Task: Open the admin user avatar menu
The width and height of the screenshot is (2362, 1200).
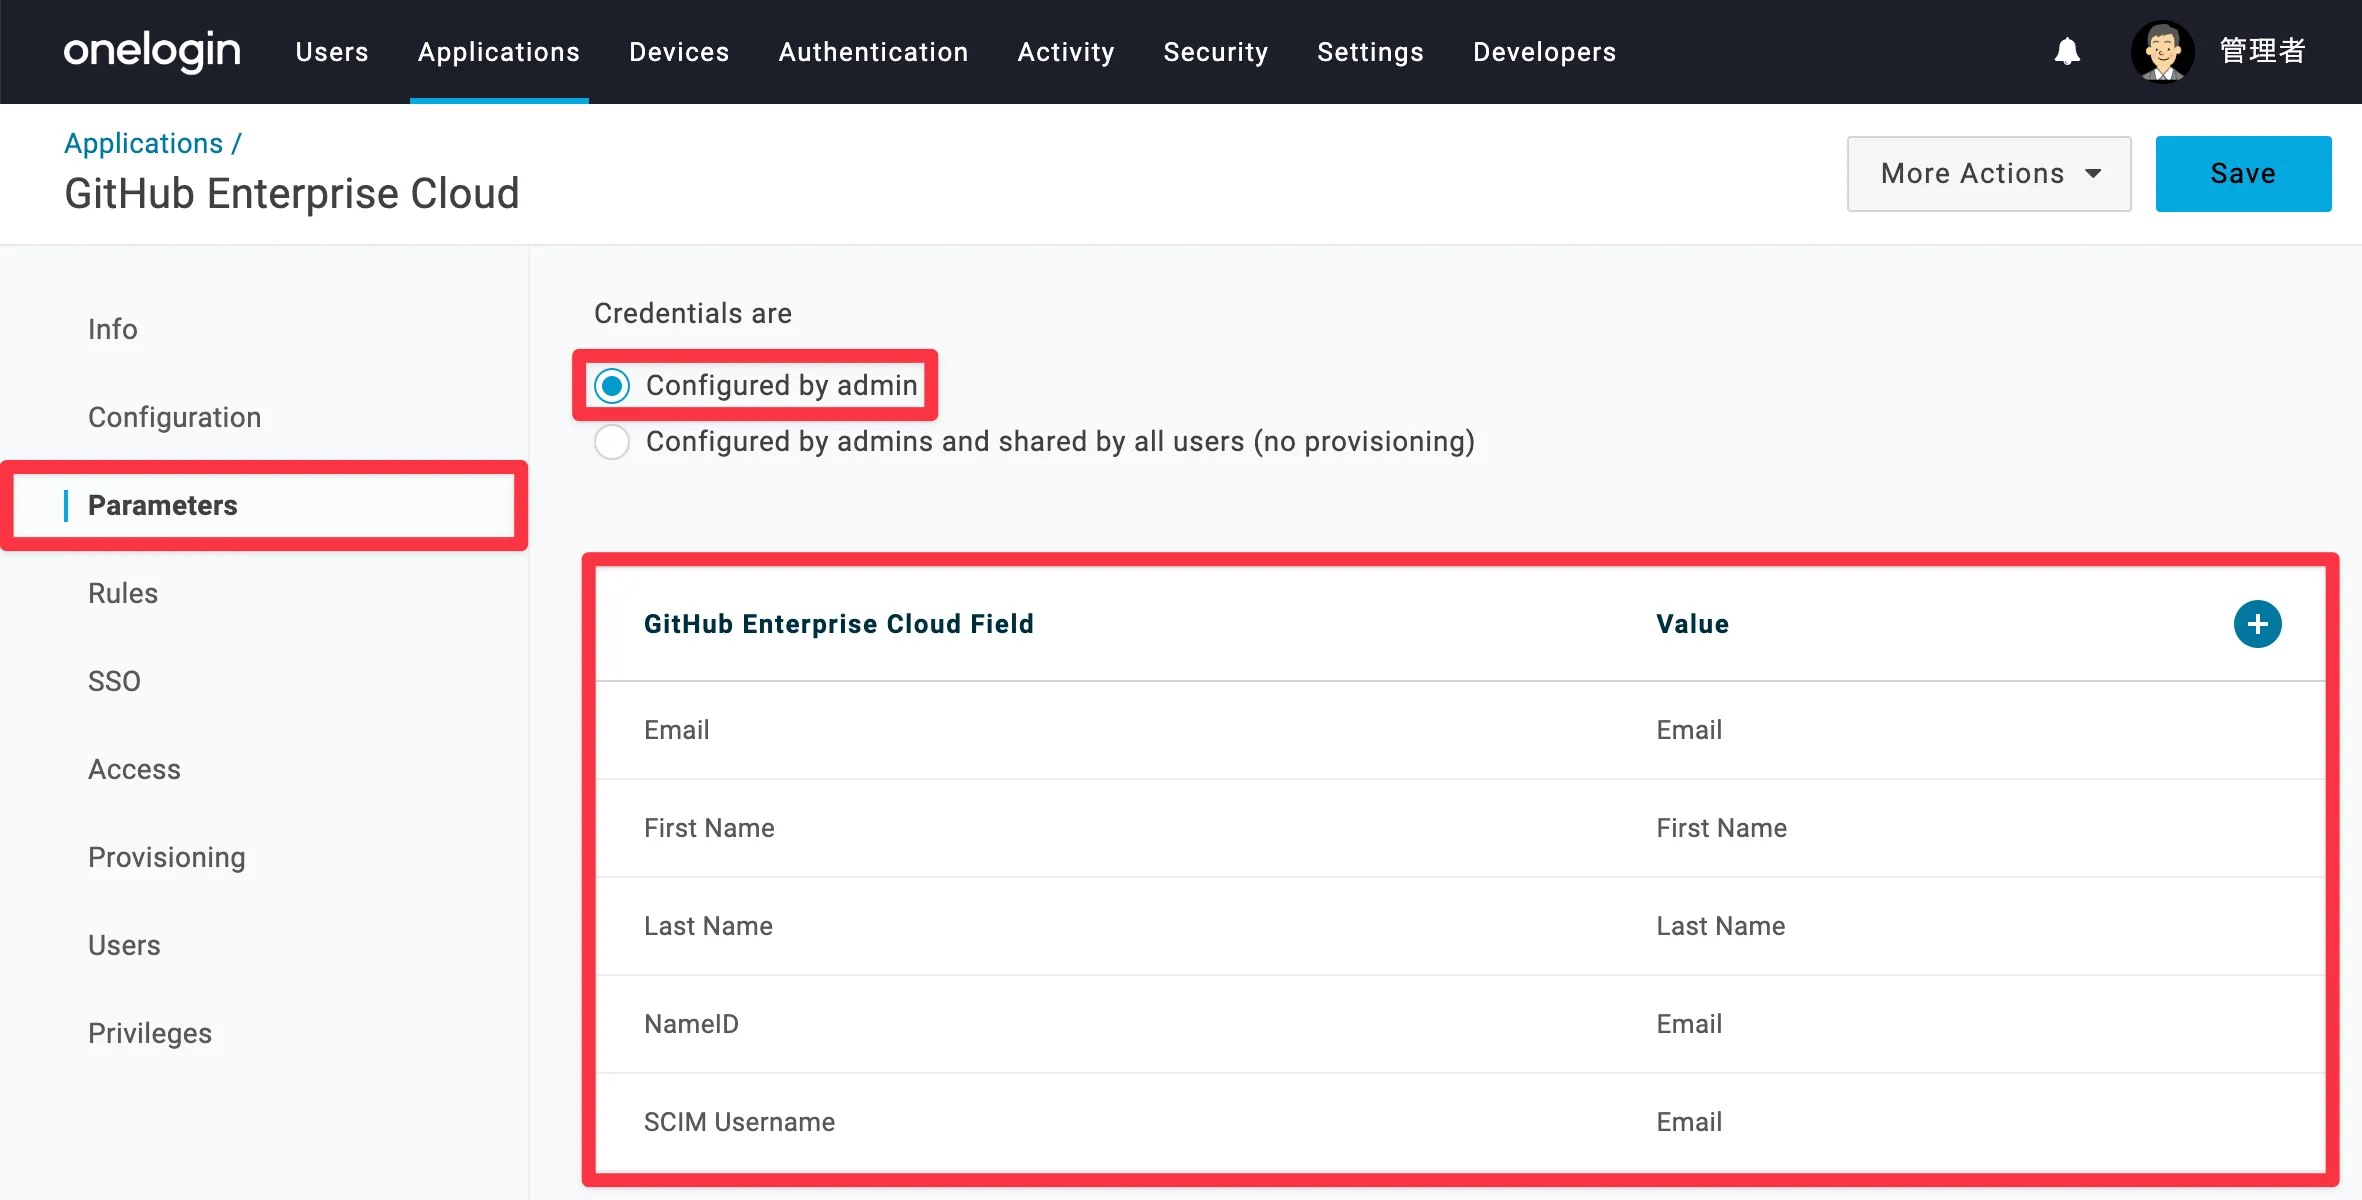Action: [2162, 51]
